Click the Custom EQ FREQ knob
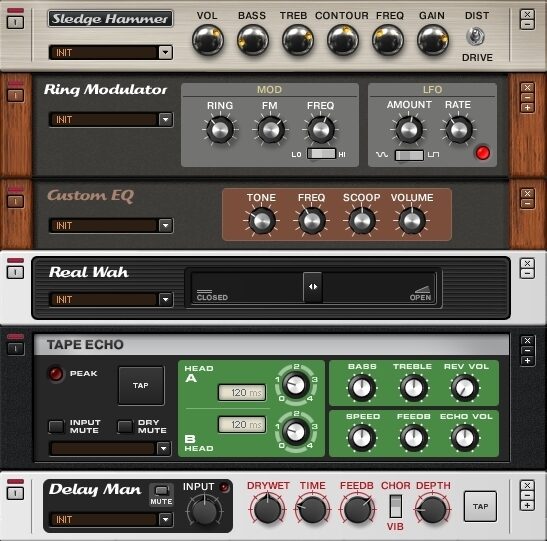Screen dimensions: 547x541 tap(312, 220)
